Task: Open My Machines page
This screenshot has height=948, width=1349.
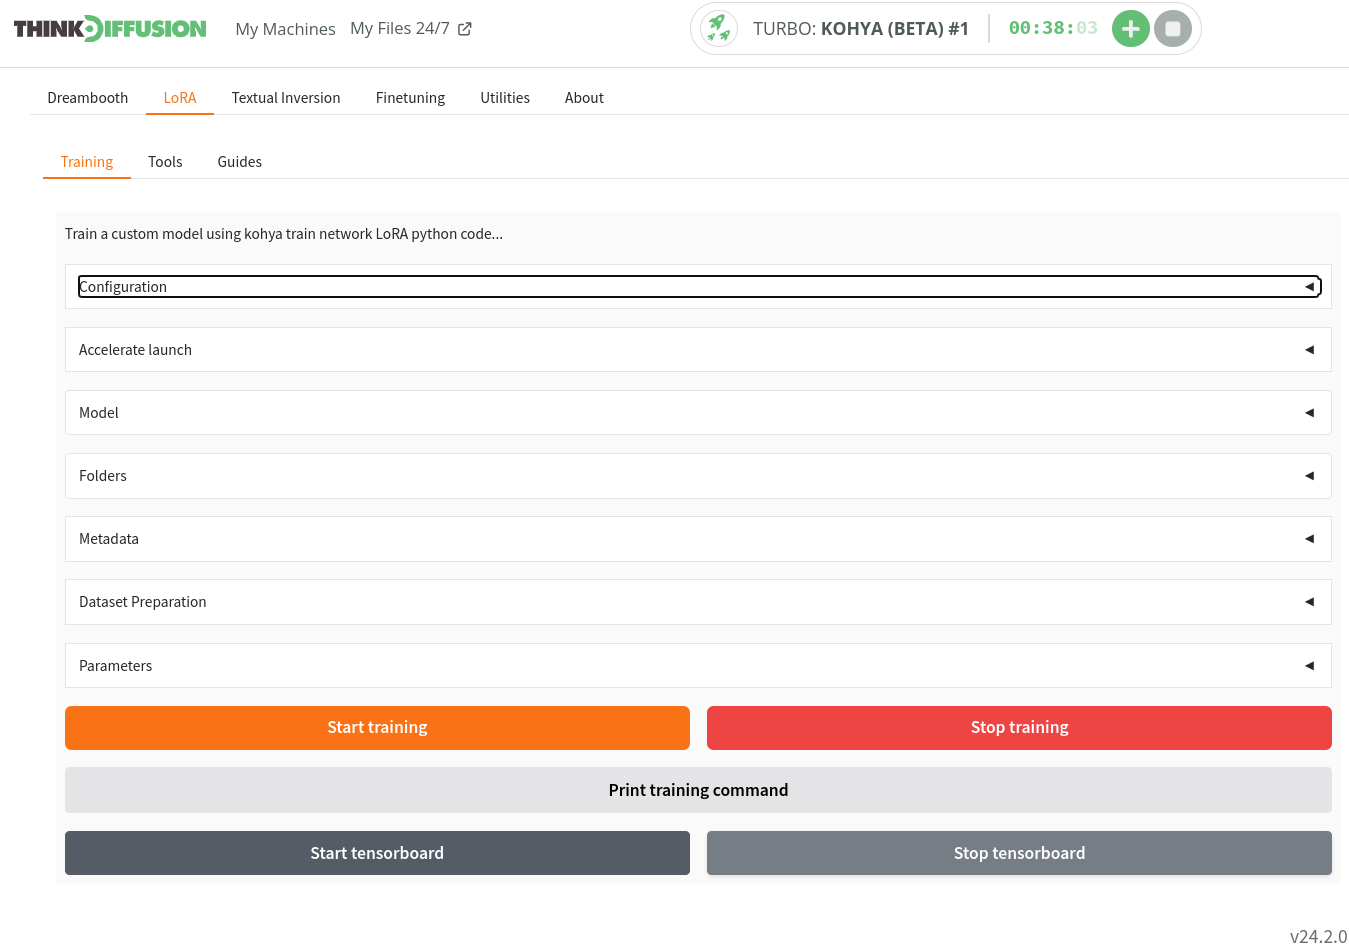Action: coord(285,29)
